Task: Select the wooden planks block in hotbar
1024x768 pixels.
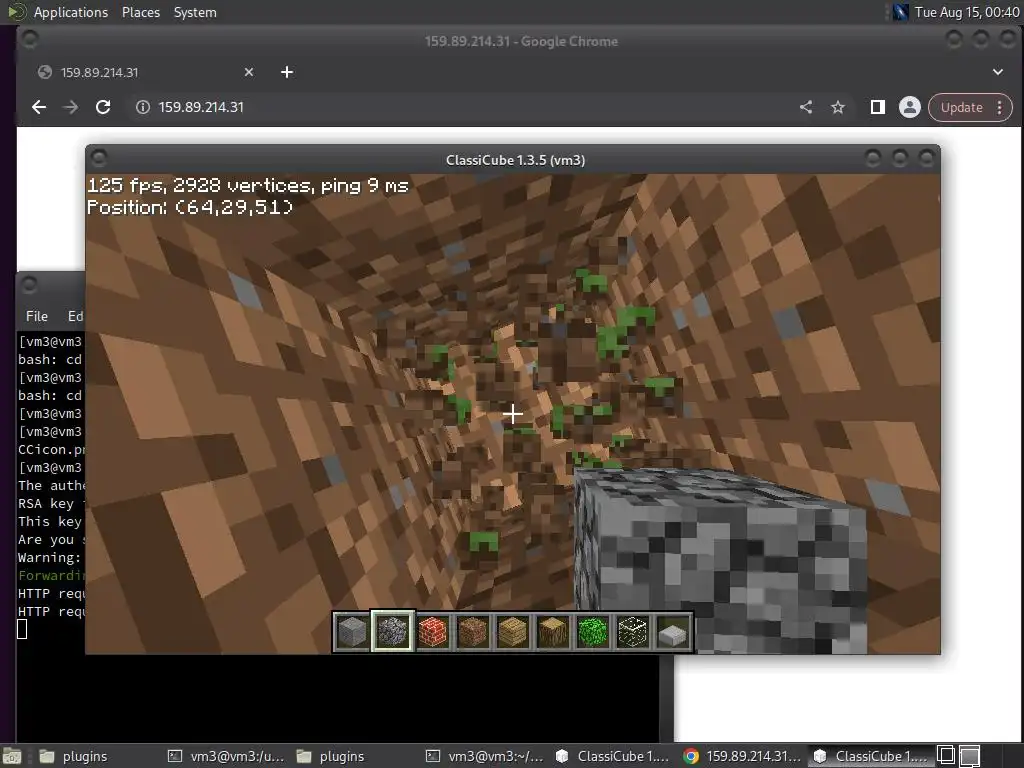Action: pyautogui.click(x=513, y=632)
